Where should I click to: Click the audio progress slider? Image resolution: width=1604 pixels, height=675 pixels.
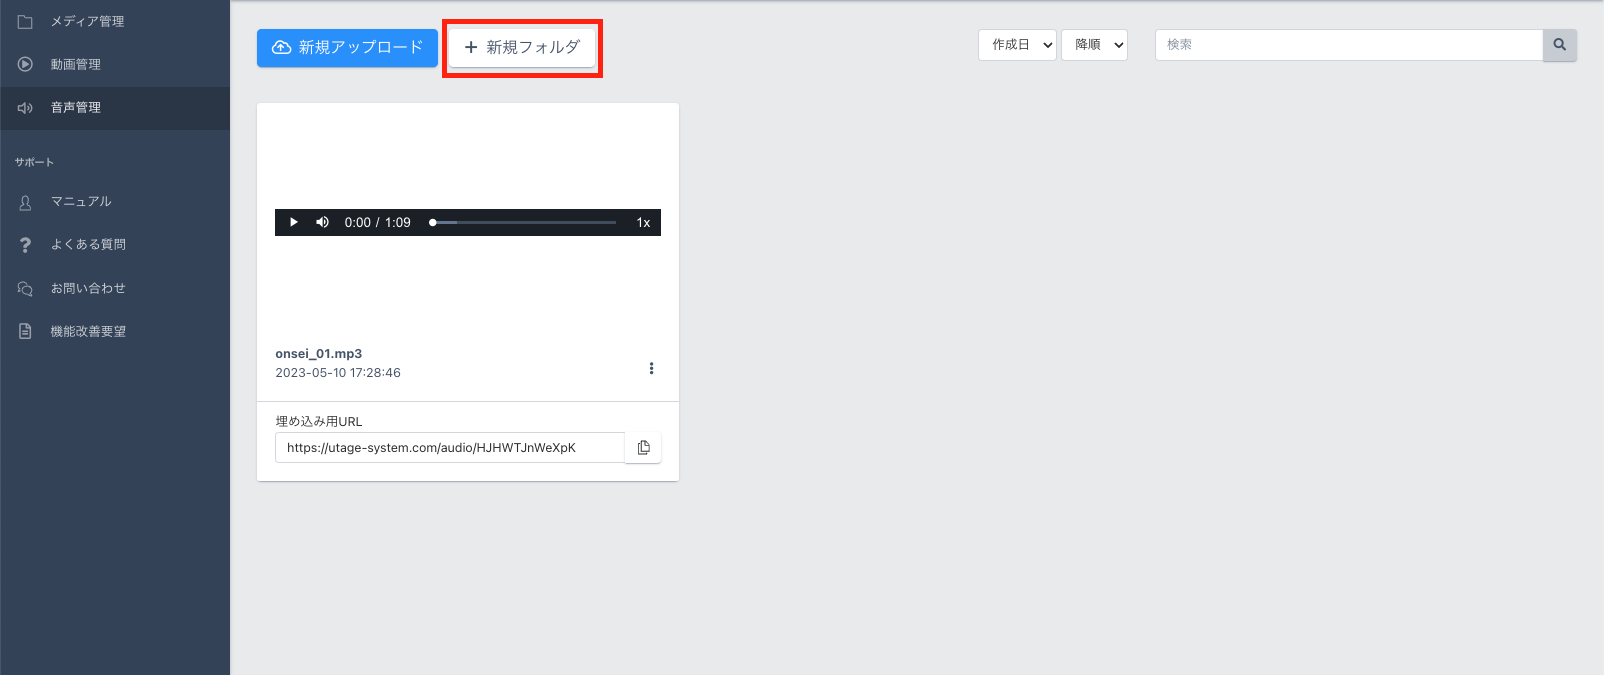pos(524,222)
